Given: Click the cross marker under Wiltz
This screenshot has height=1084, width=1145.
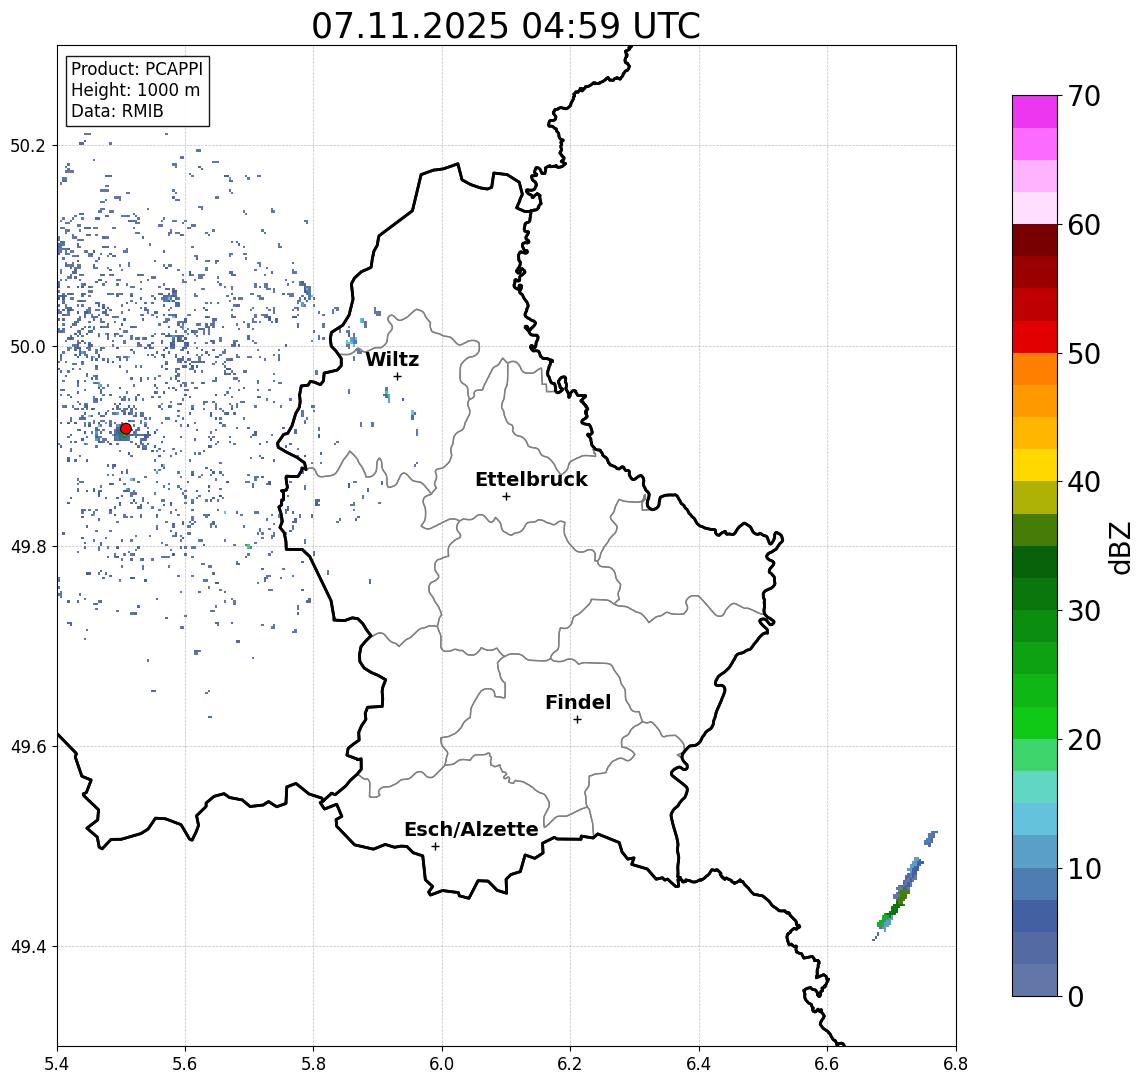Looking at the screenshot, I should [x=397, y=376].
